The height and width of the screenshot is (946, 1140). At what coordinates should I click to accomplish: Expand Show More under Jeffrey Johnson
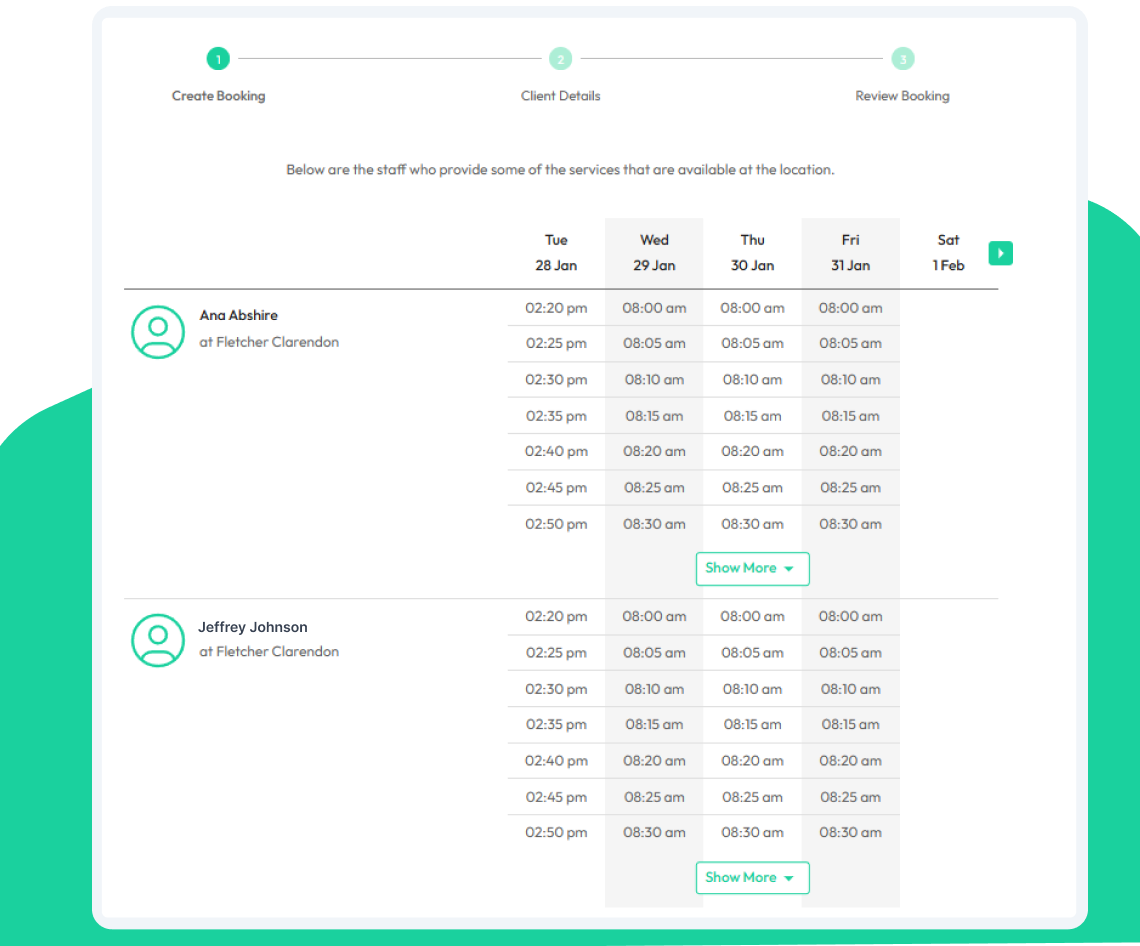click(752, 878)
